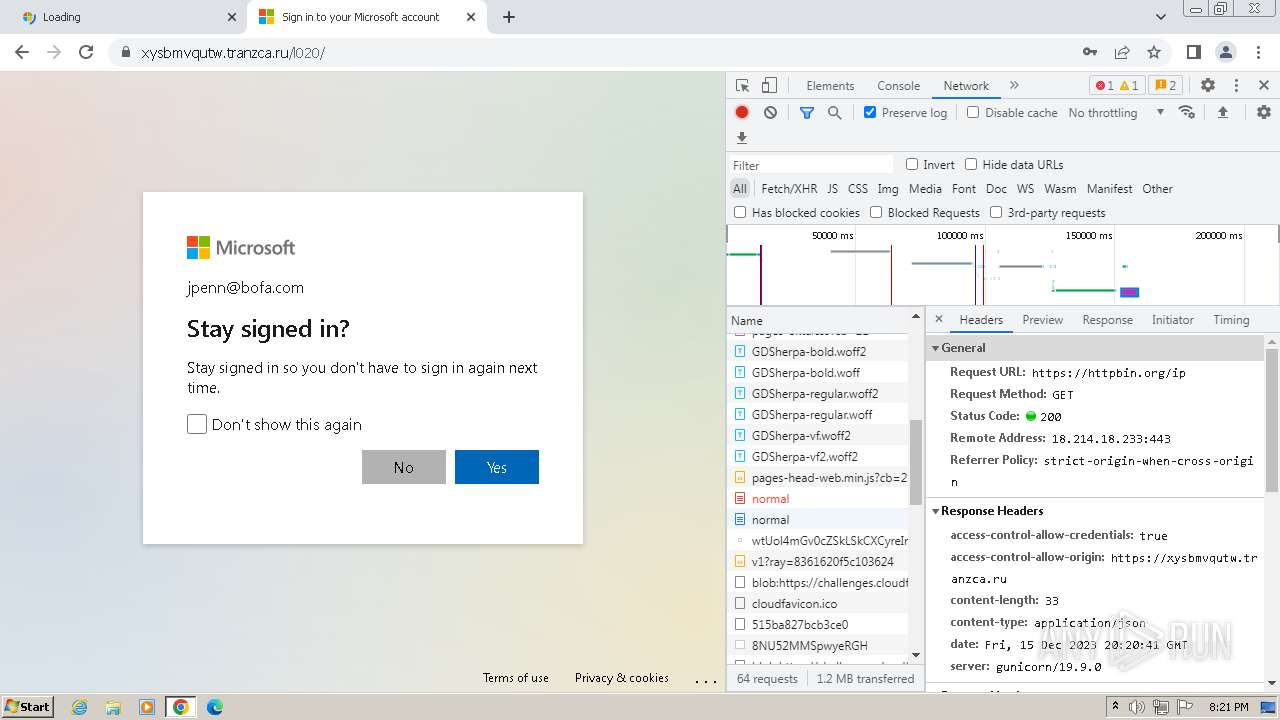Enable the 3rd-party requests checkbox
Image resolution: width=1280 pixels, height=720 pixels.
(996, 212)
